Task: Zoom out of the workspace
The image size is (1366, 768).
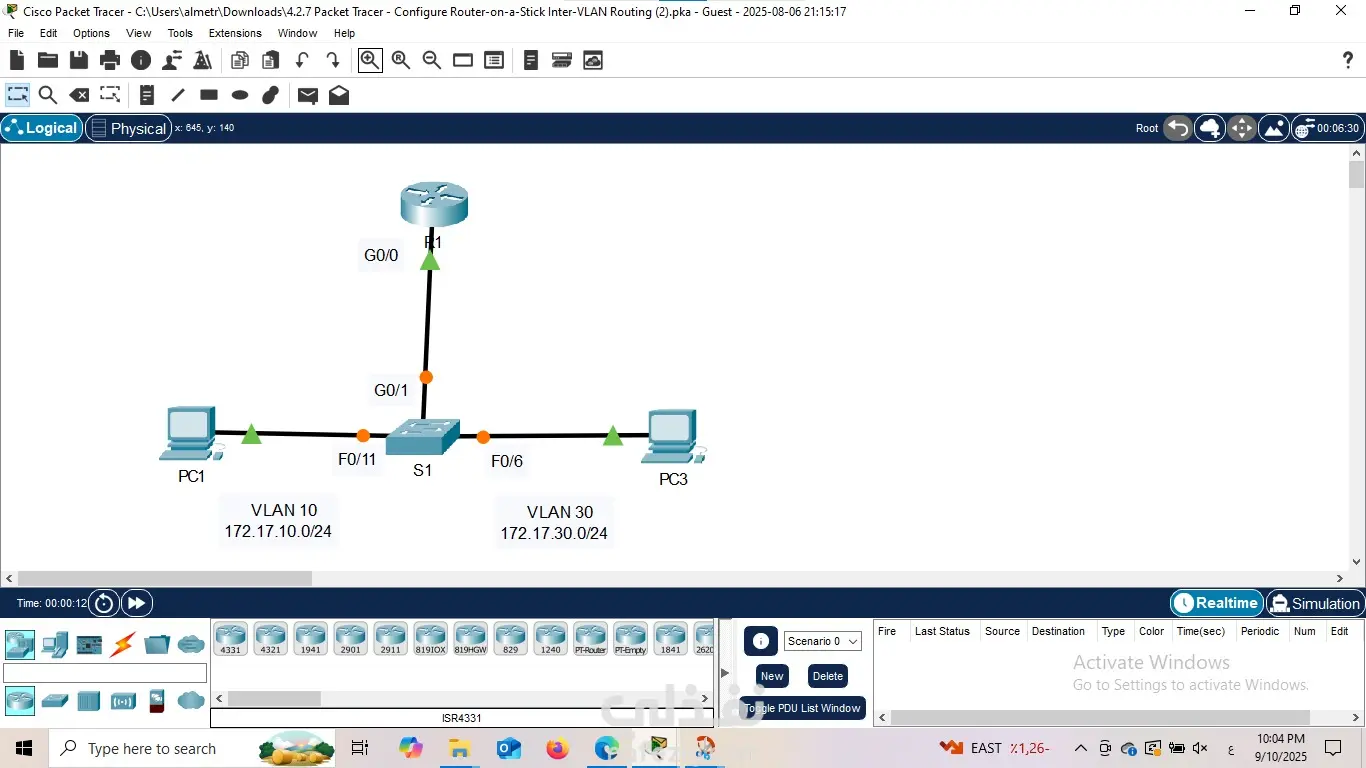Action: tap(432, 60)
